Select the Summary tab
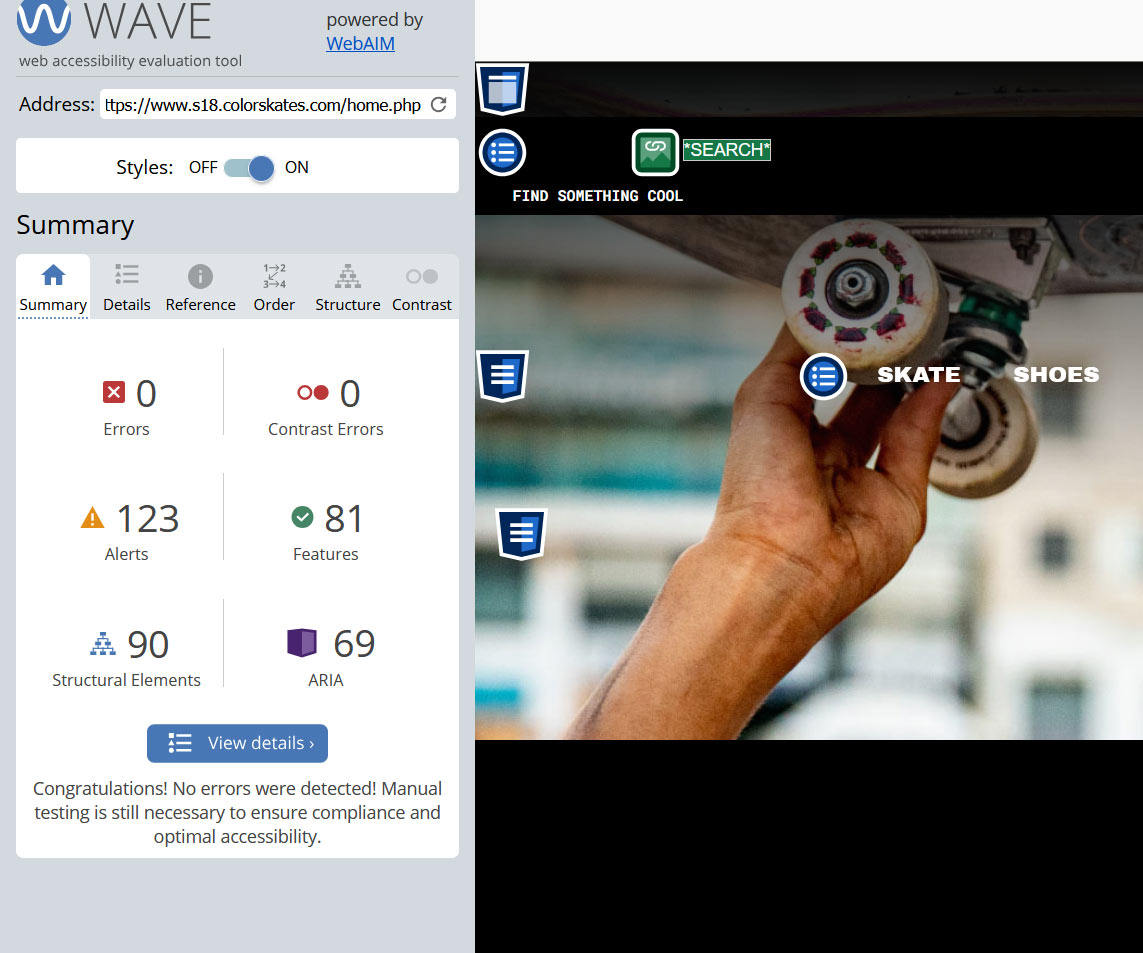Viewport: 1143px width, 953px height. [x=53, y=287]
